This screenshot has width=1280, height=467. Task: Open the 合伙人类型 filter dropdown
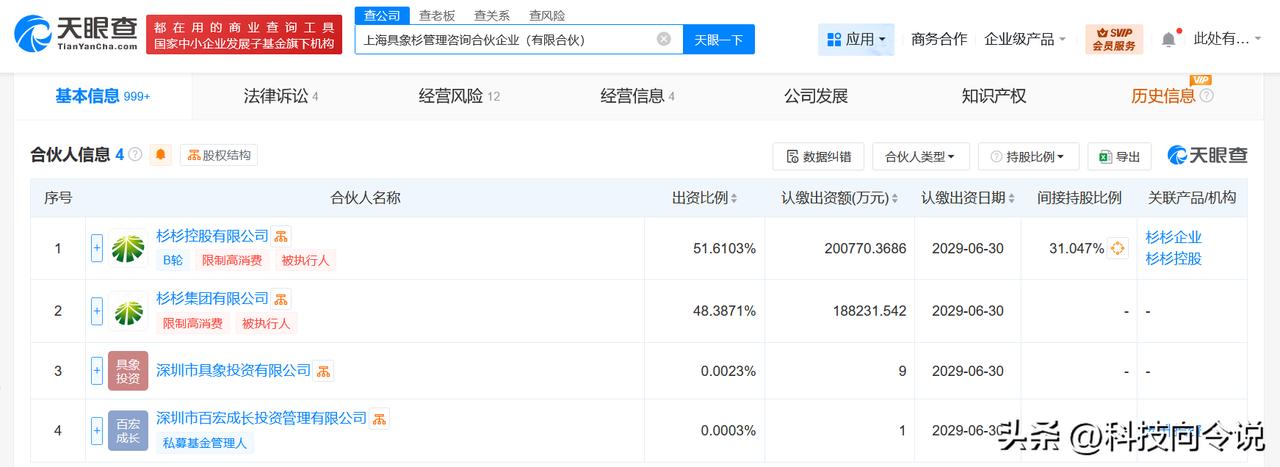click(920, 157)
